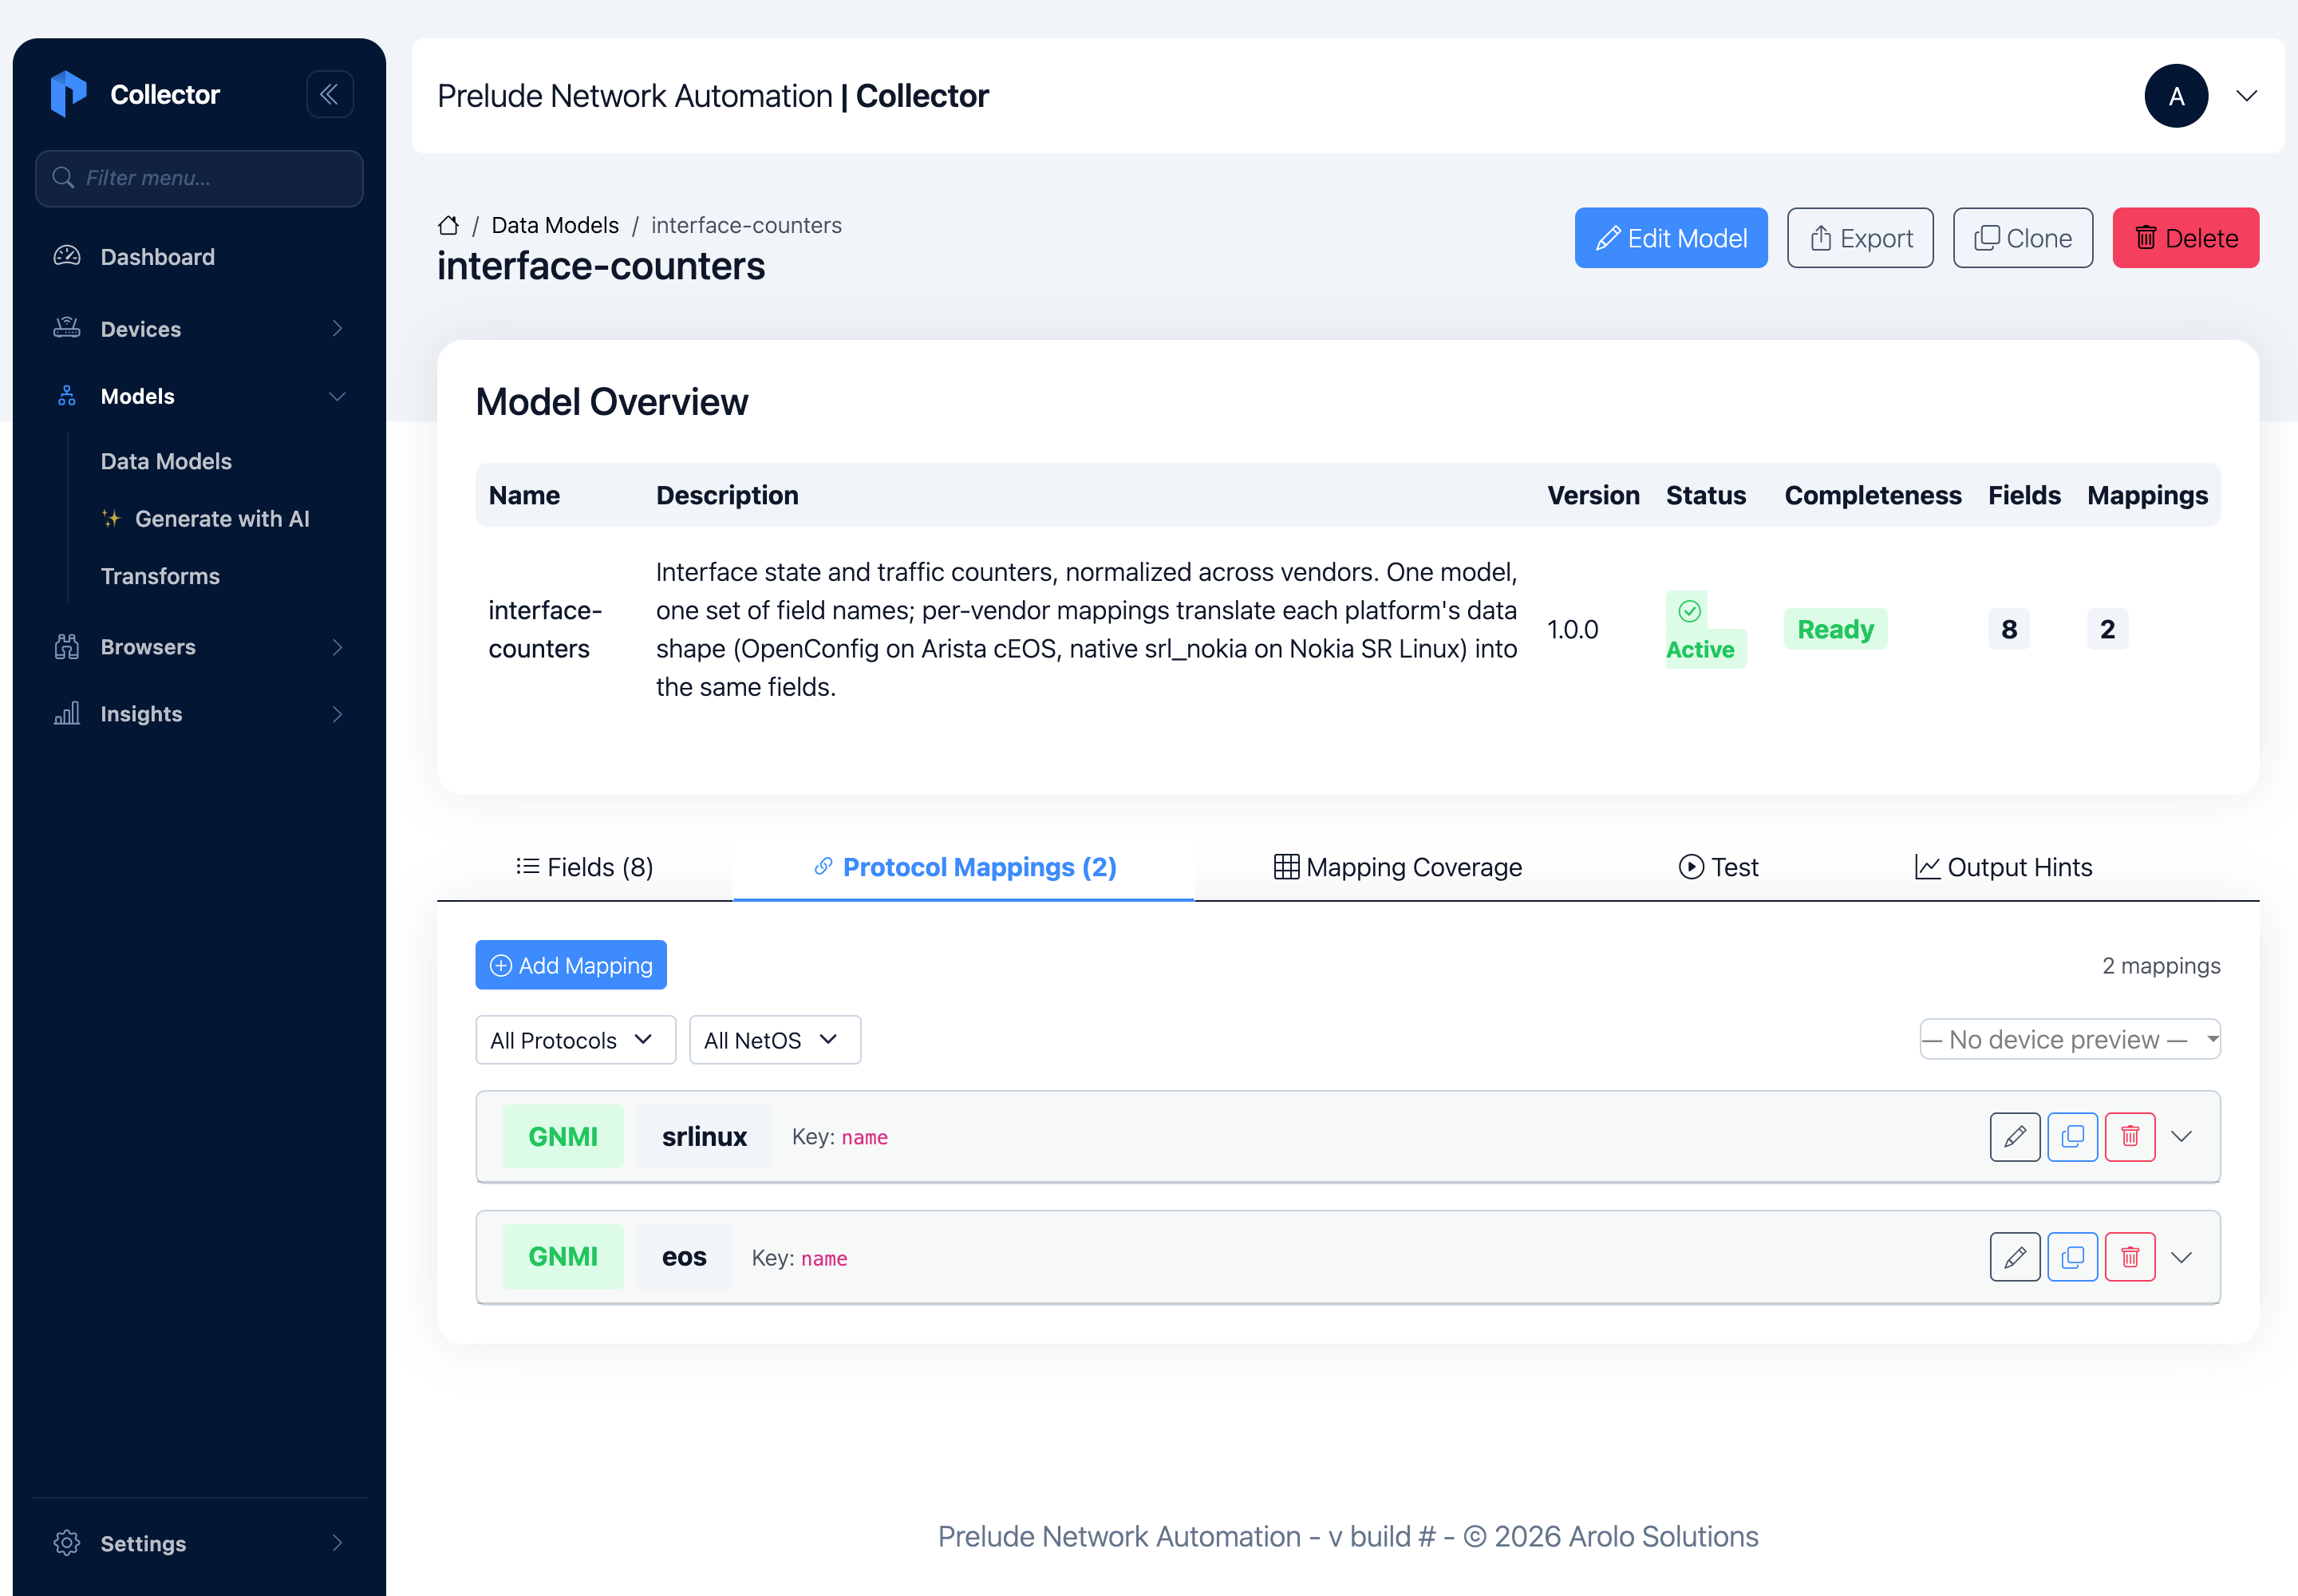This screenshot has height=1596, width=2298.
Task: Focus the Filter menu search field
Action: [199, 178]
